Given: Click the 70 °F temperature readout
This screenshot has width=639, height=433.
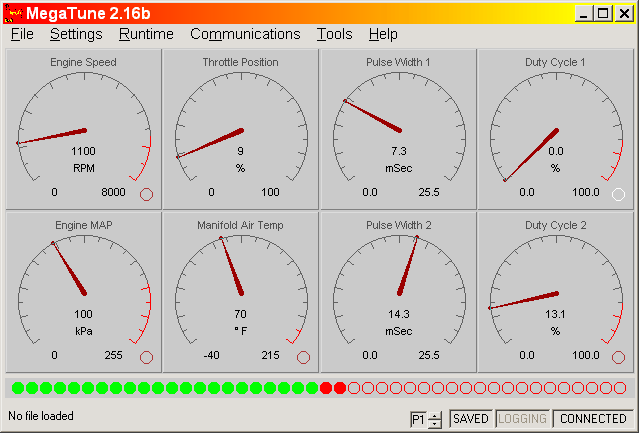Looking at the screenshot, I should pos(240,314).
